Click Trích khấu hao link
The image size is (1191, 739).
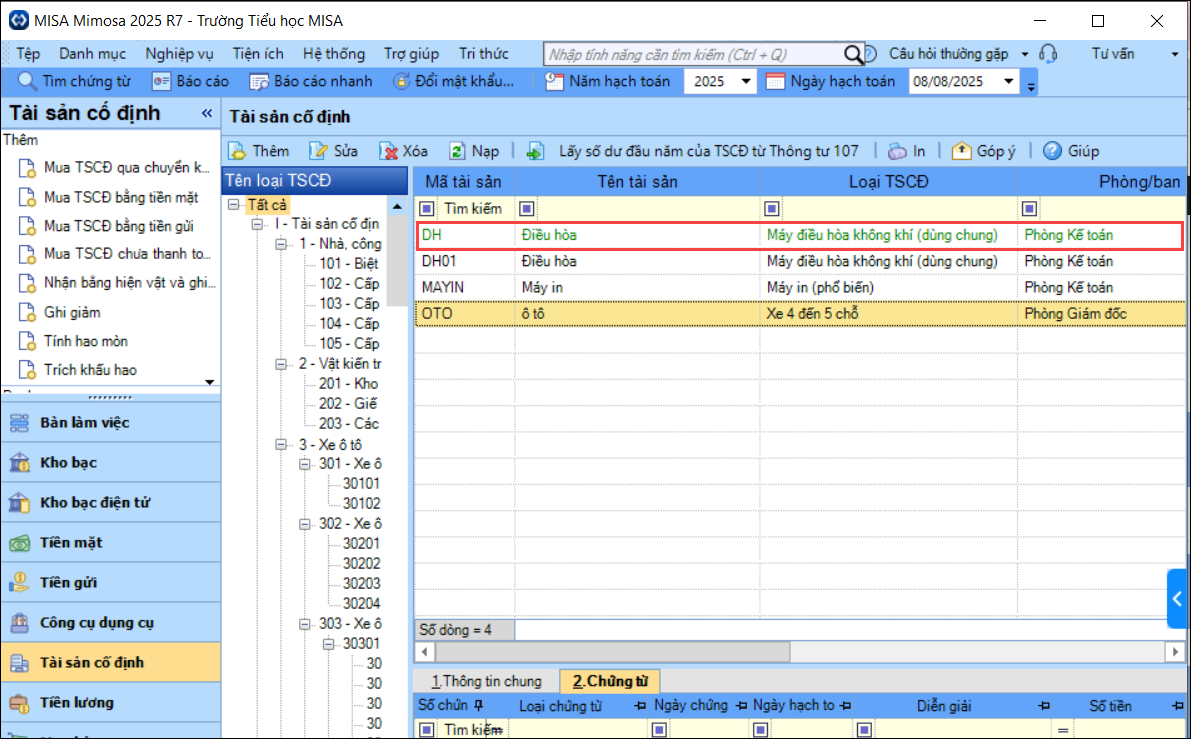click(x=90, y=370)
